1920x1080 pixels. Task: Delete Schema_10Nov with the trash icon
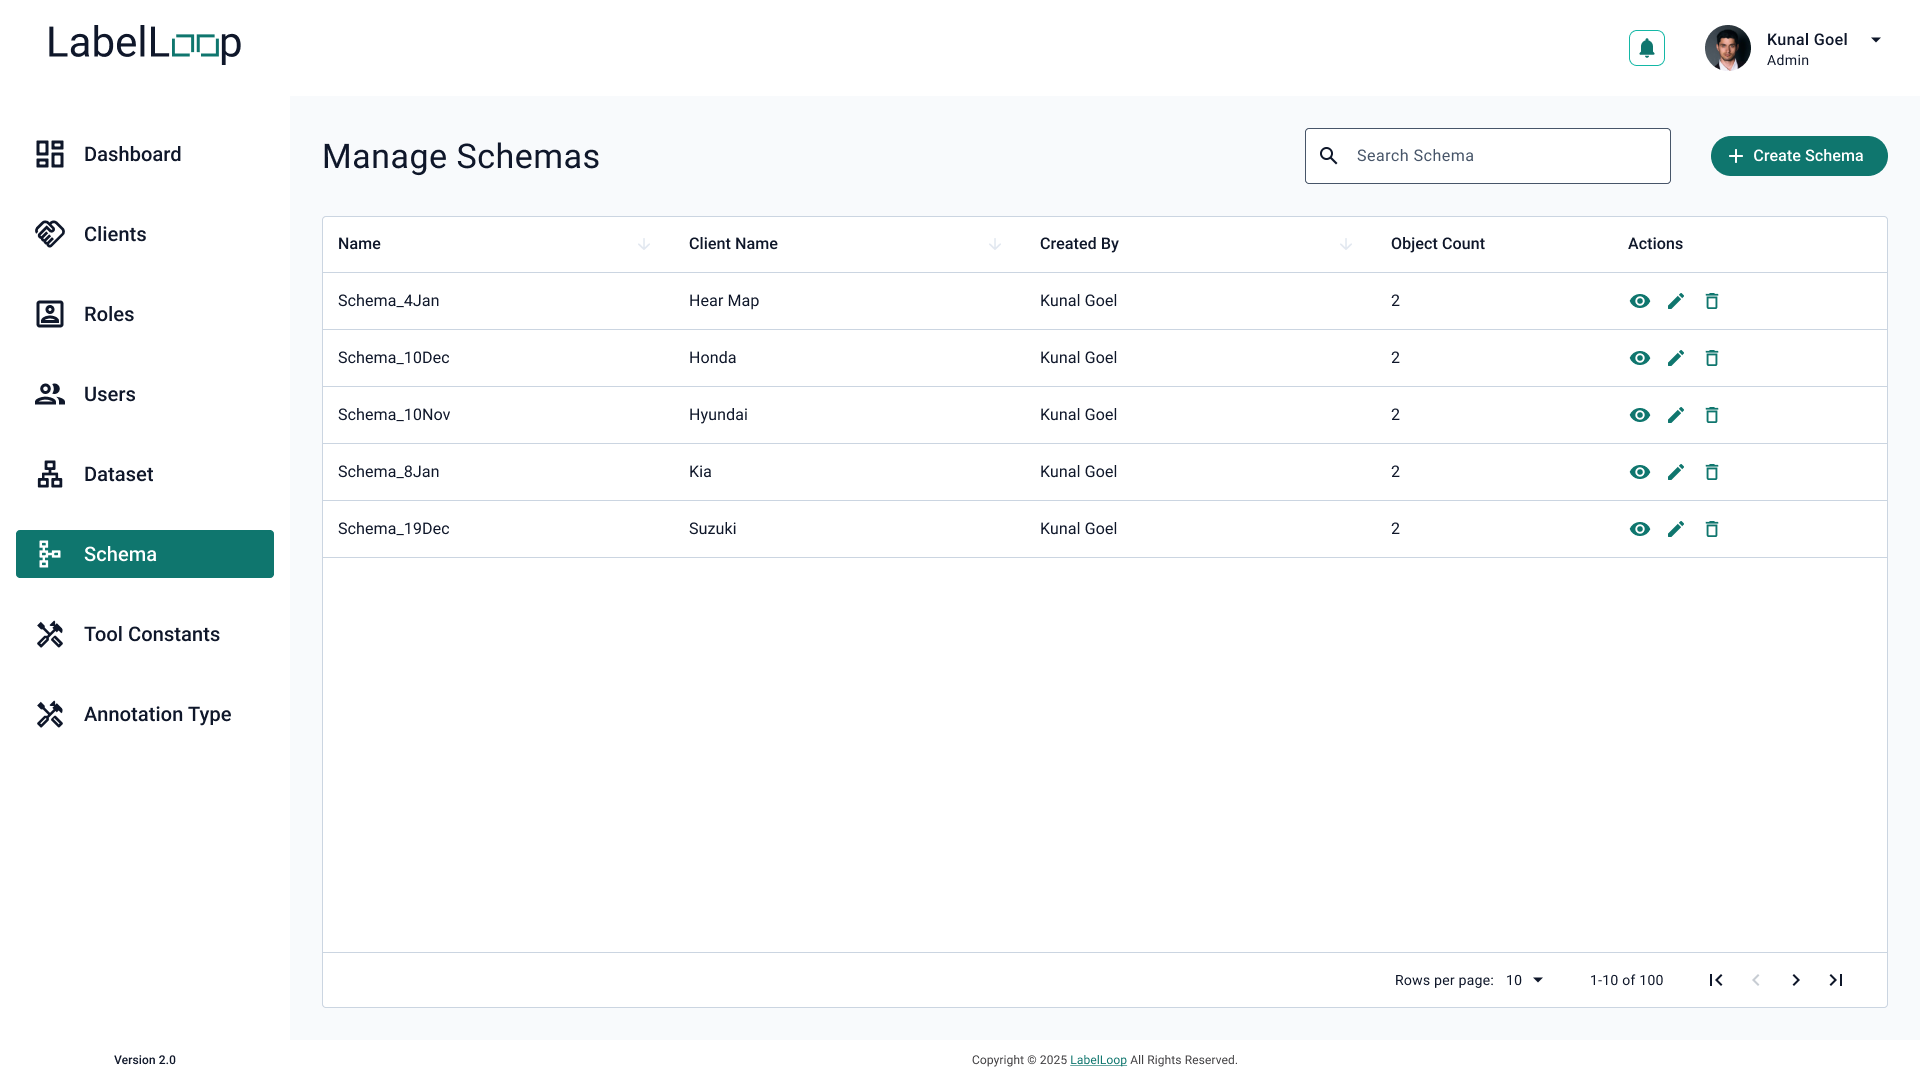click(x=1711, y=415)
